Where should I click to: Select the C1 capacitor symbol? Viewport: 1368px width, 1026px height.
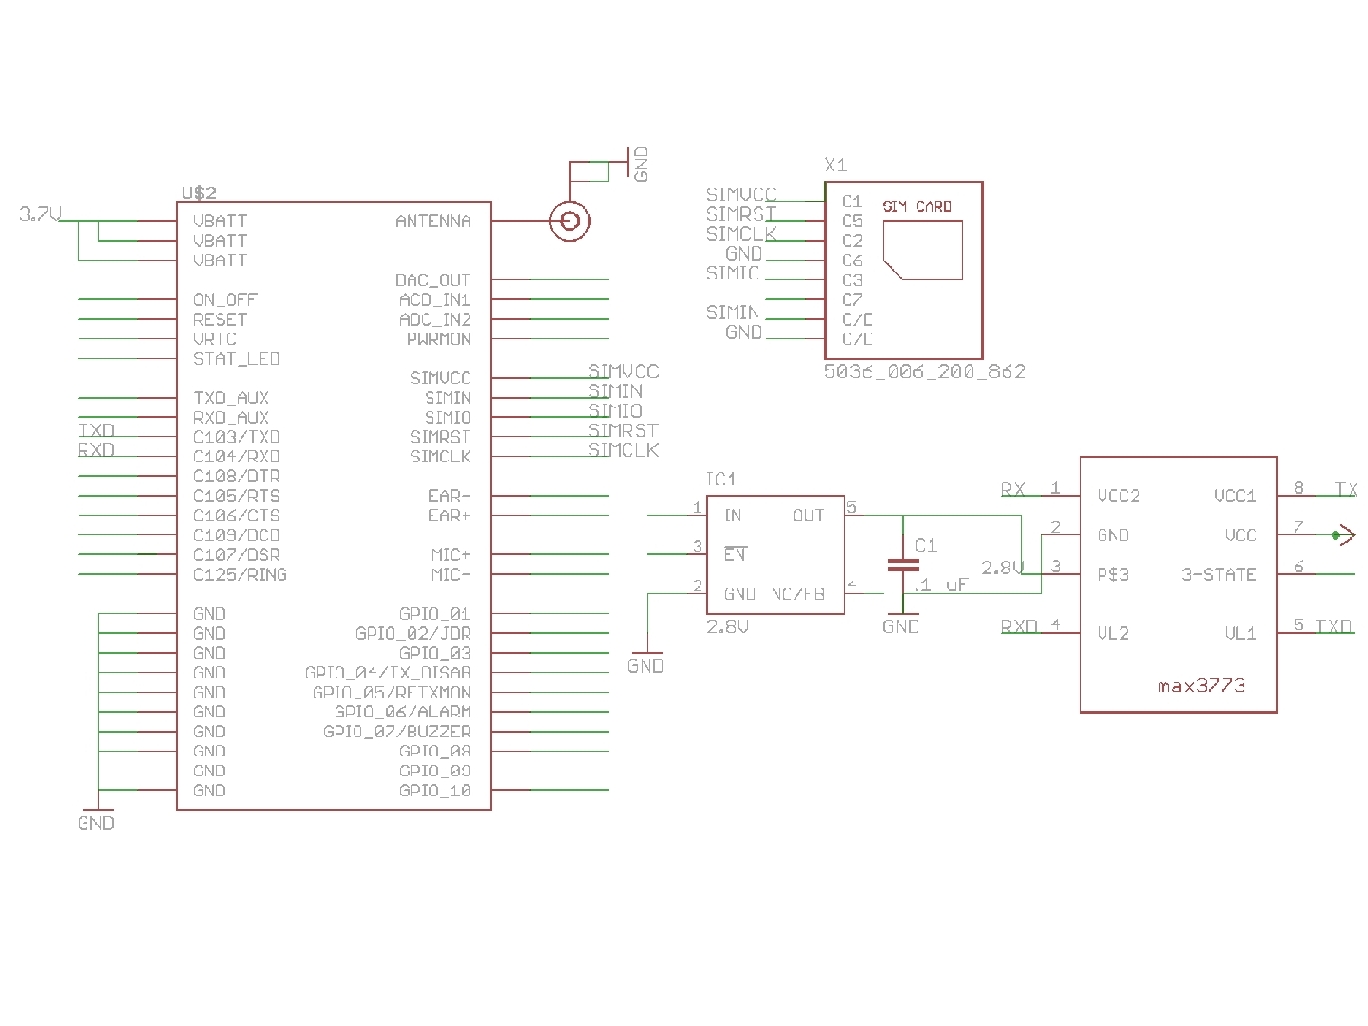[903, 565]
